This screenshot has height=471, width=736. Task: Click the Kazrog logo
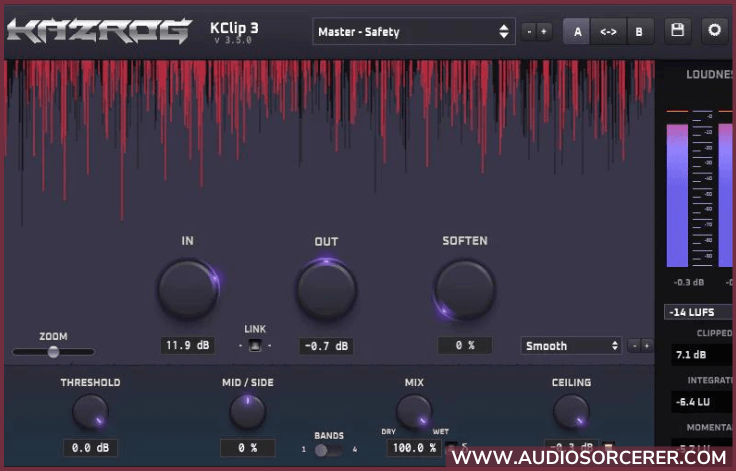coord(100,31)
